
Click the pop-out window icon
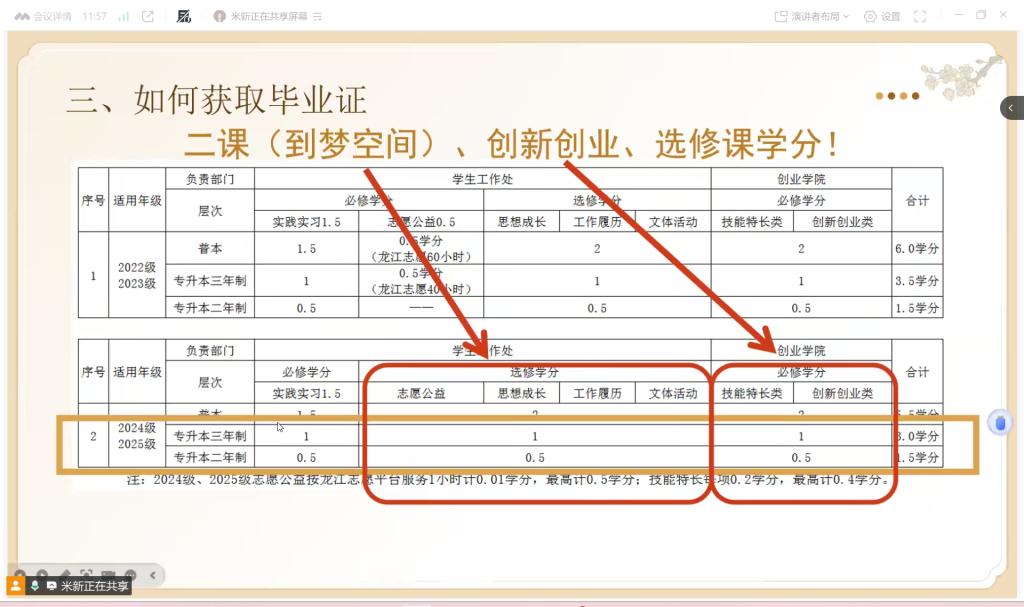tap(148, 16)
